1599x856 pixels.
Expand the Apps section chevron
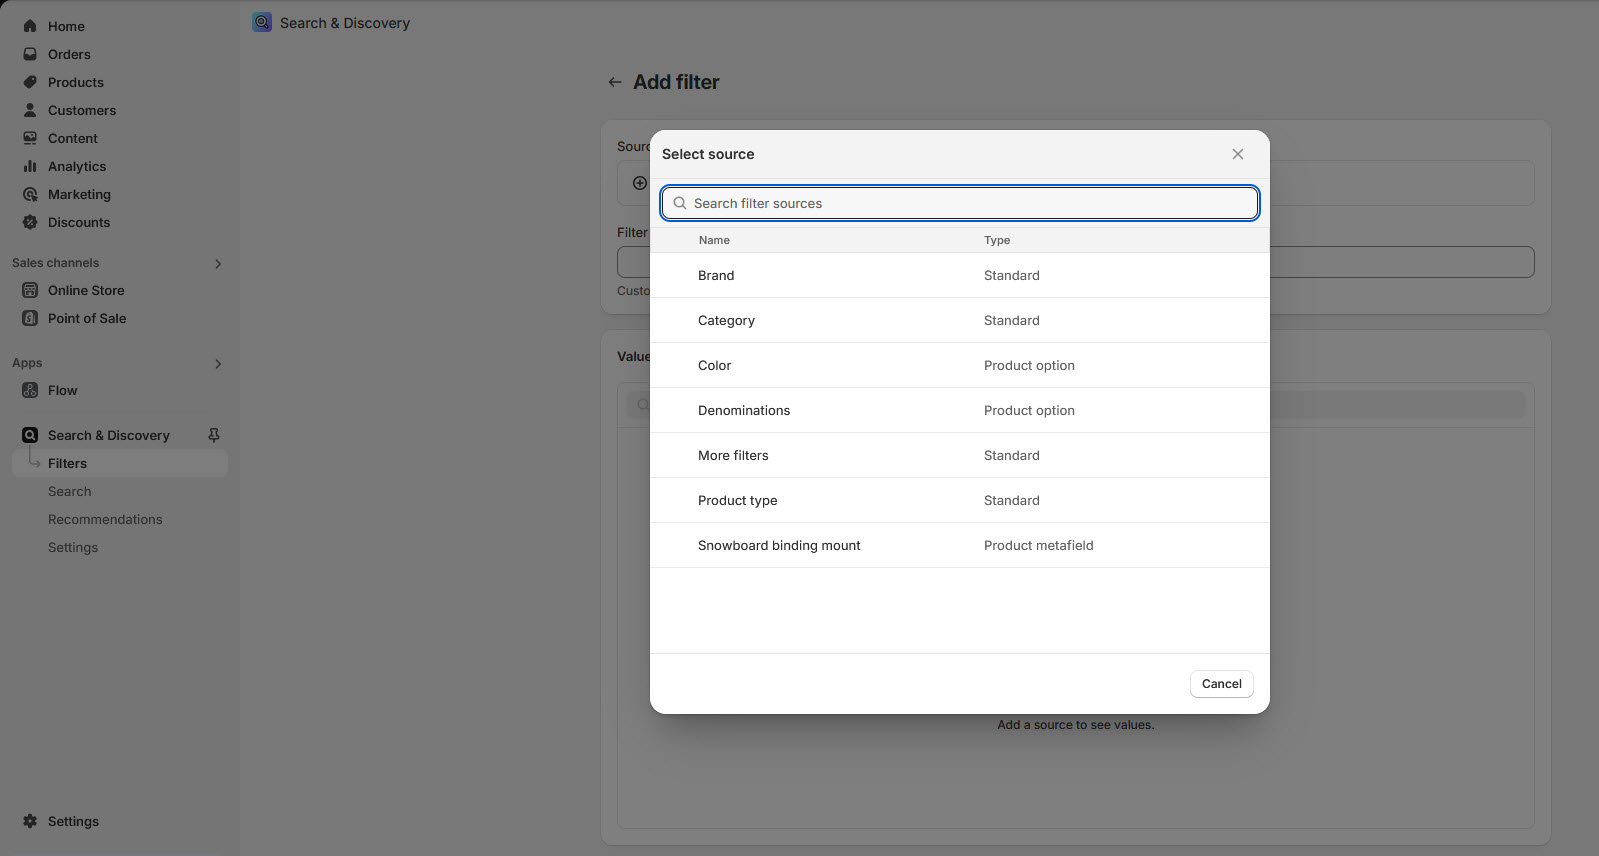coord(218,364)
